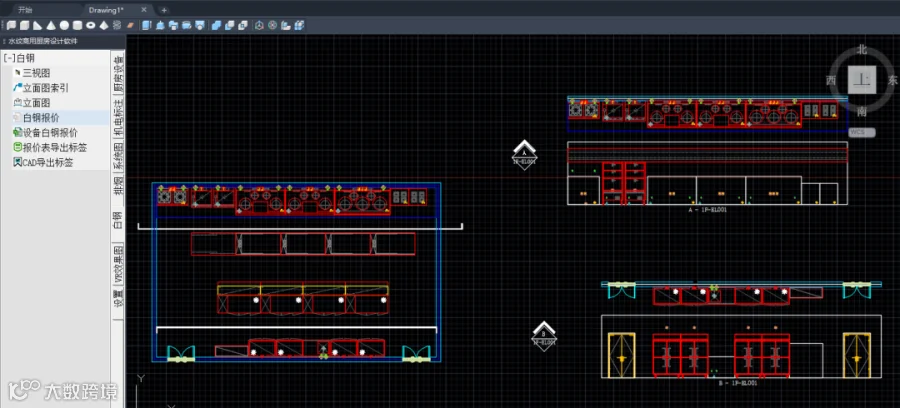The width and height of the screenshot is (900, 408).
Task: Select the orange Planar Surface tool
Action: 130,25
